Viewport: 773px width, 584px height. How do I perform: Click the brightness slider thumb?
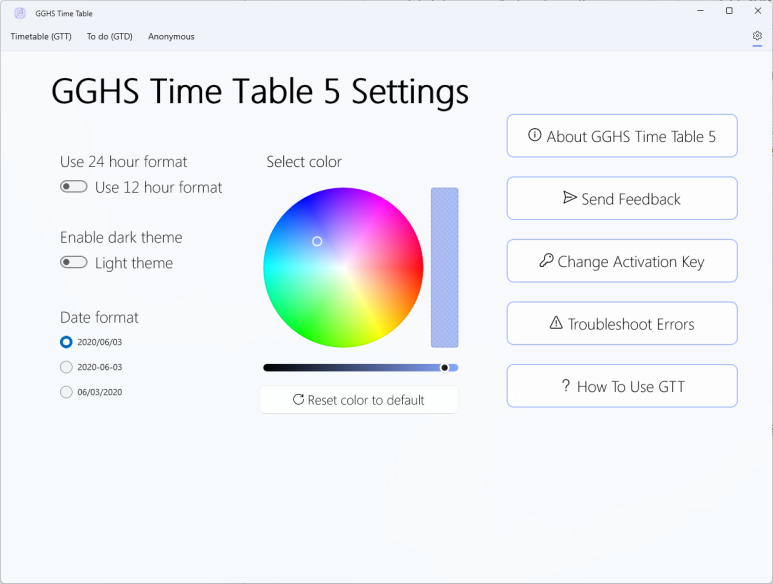pyautogui.click(x=444, y=368)
